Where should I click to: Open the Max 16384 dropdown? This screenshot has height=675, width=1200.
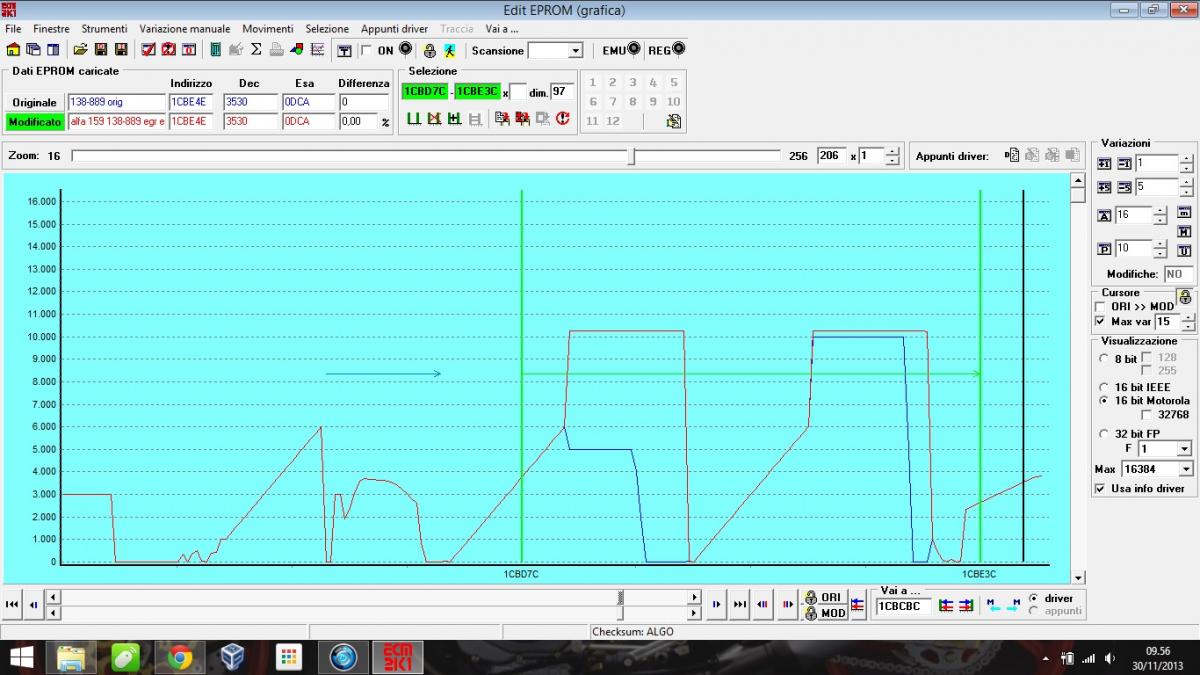(x=1185, y=469)
